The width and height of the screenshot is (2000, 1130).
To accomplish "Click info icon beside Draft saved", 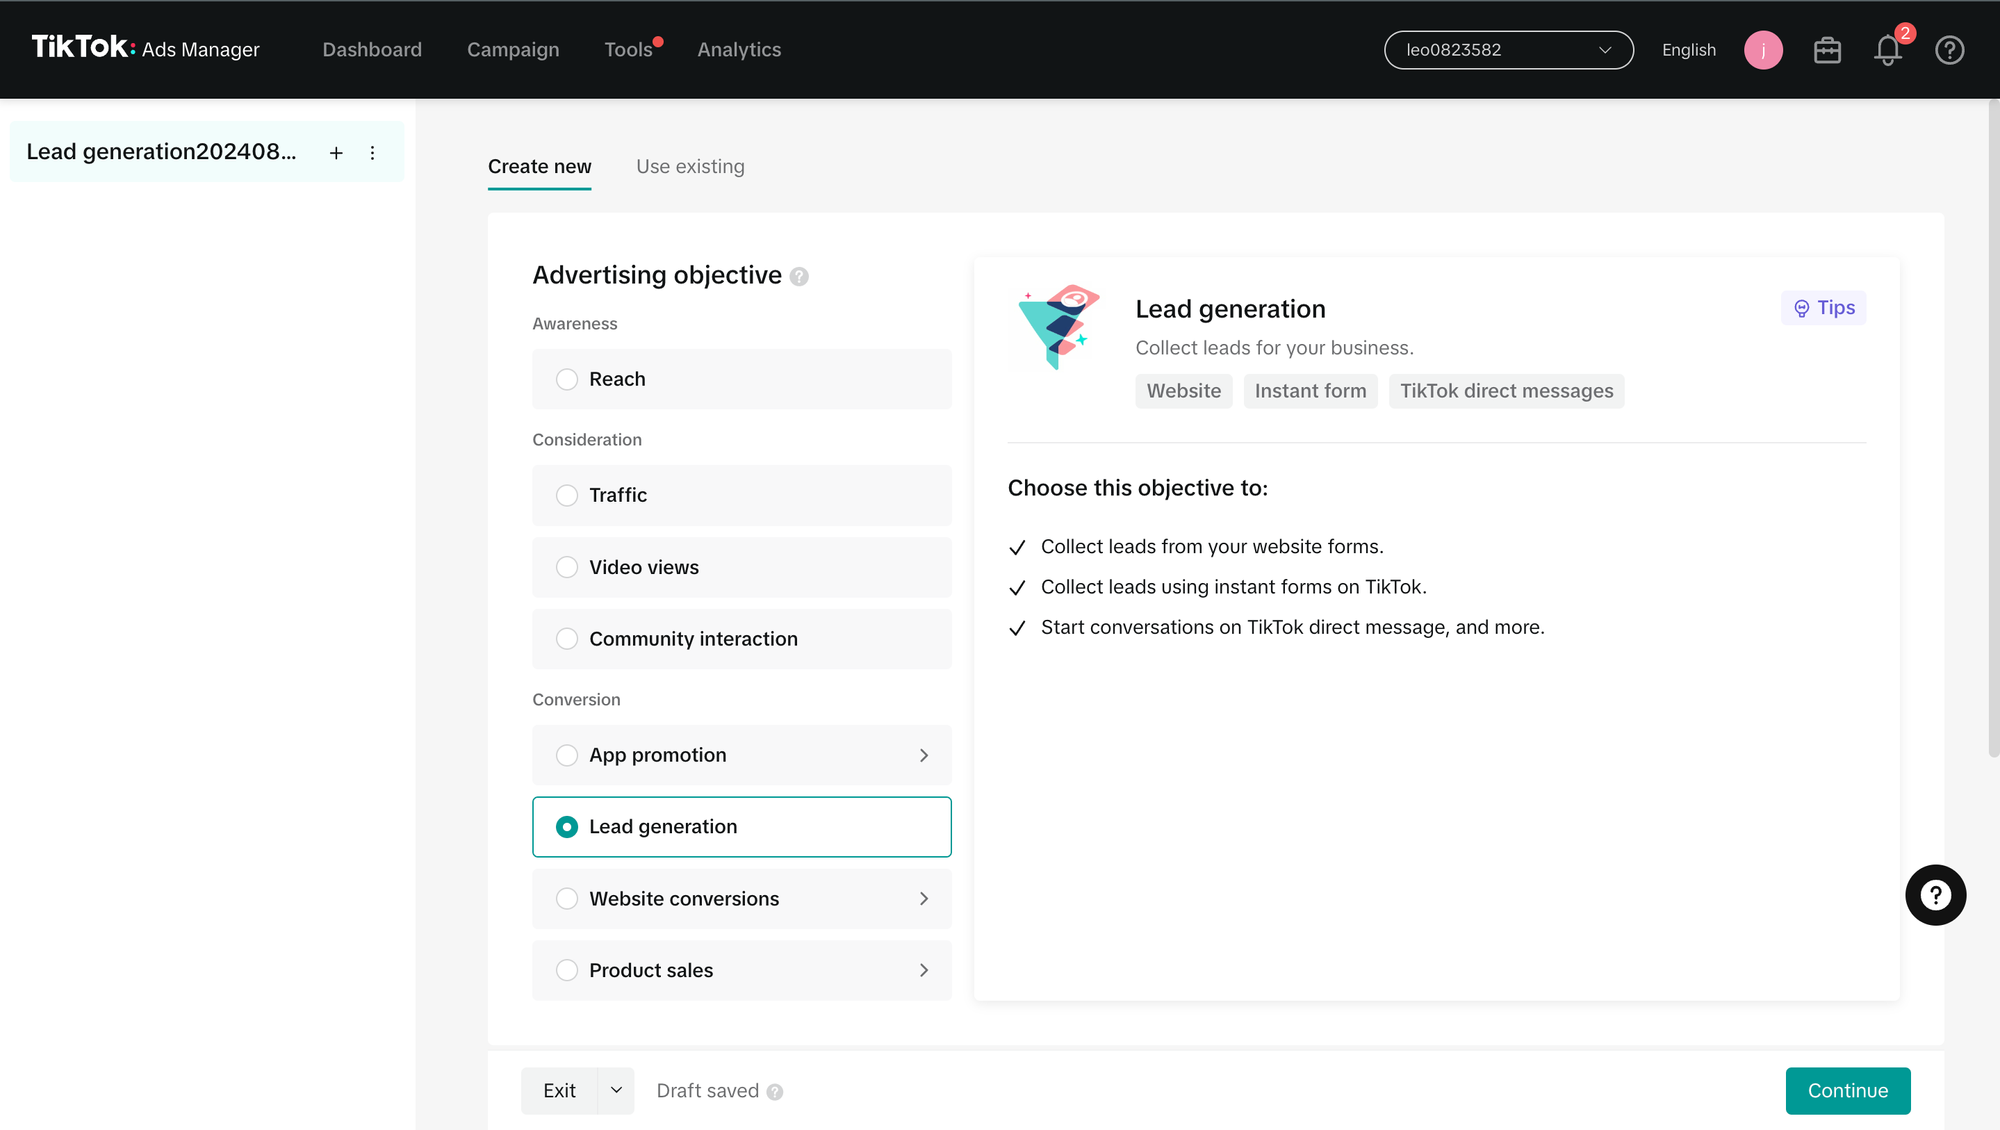I will pos(775,1092).
